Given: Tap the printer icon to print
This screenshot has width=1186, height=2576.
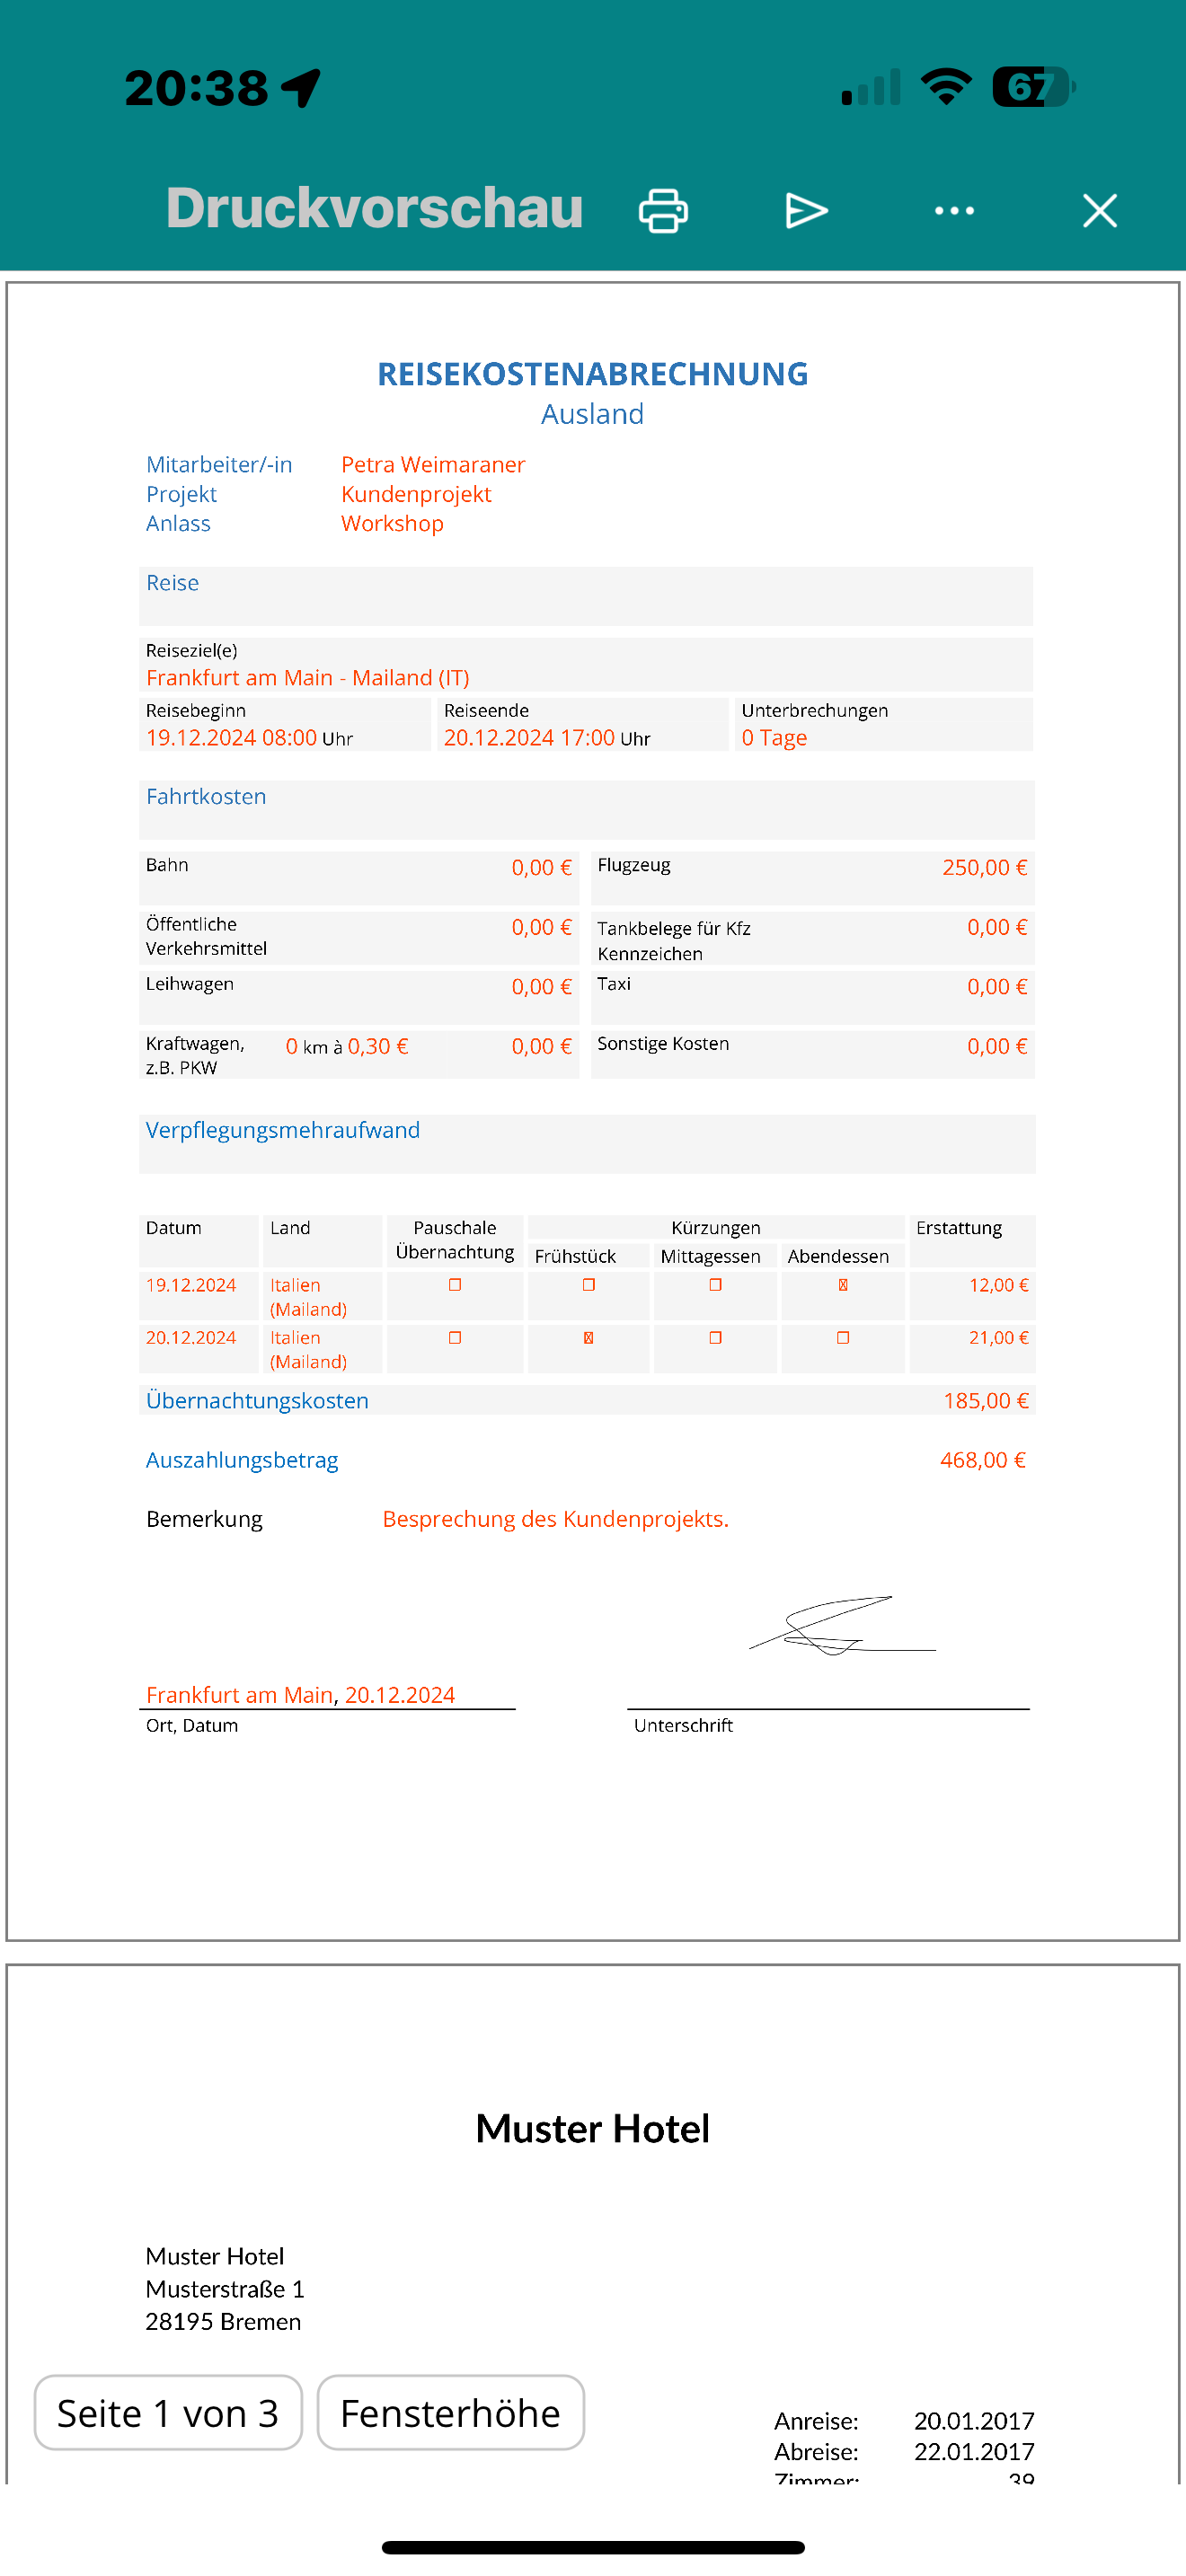Looking at the screenshot, I should (x=663, y=210).
